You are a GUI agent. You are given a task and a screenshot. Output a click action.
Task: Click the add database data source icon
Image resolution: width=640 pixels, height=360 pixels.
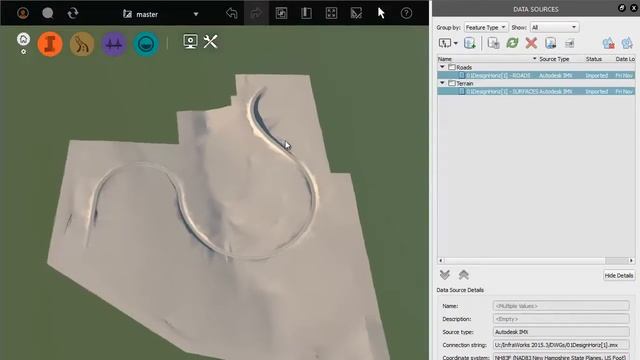(470, 43)
